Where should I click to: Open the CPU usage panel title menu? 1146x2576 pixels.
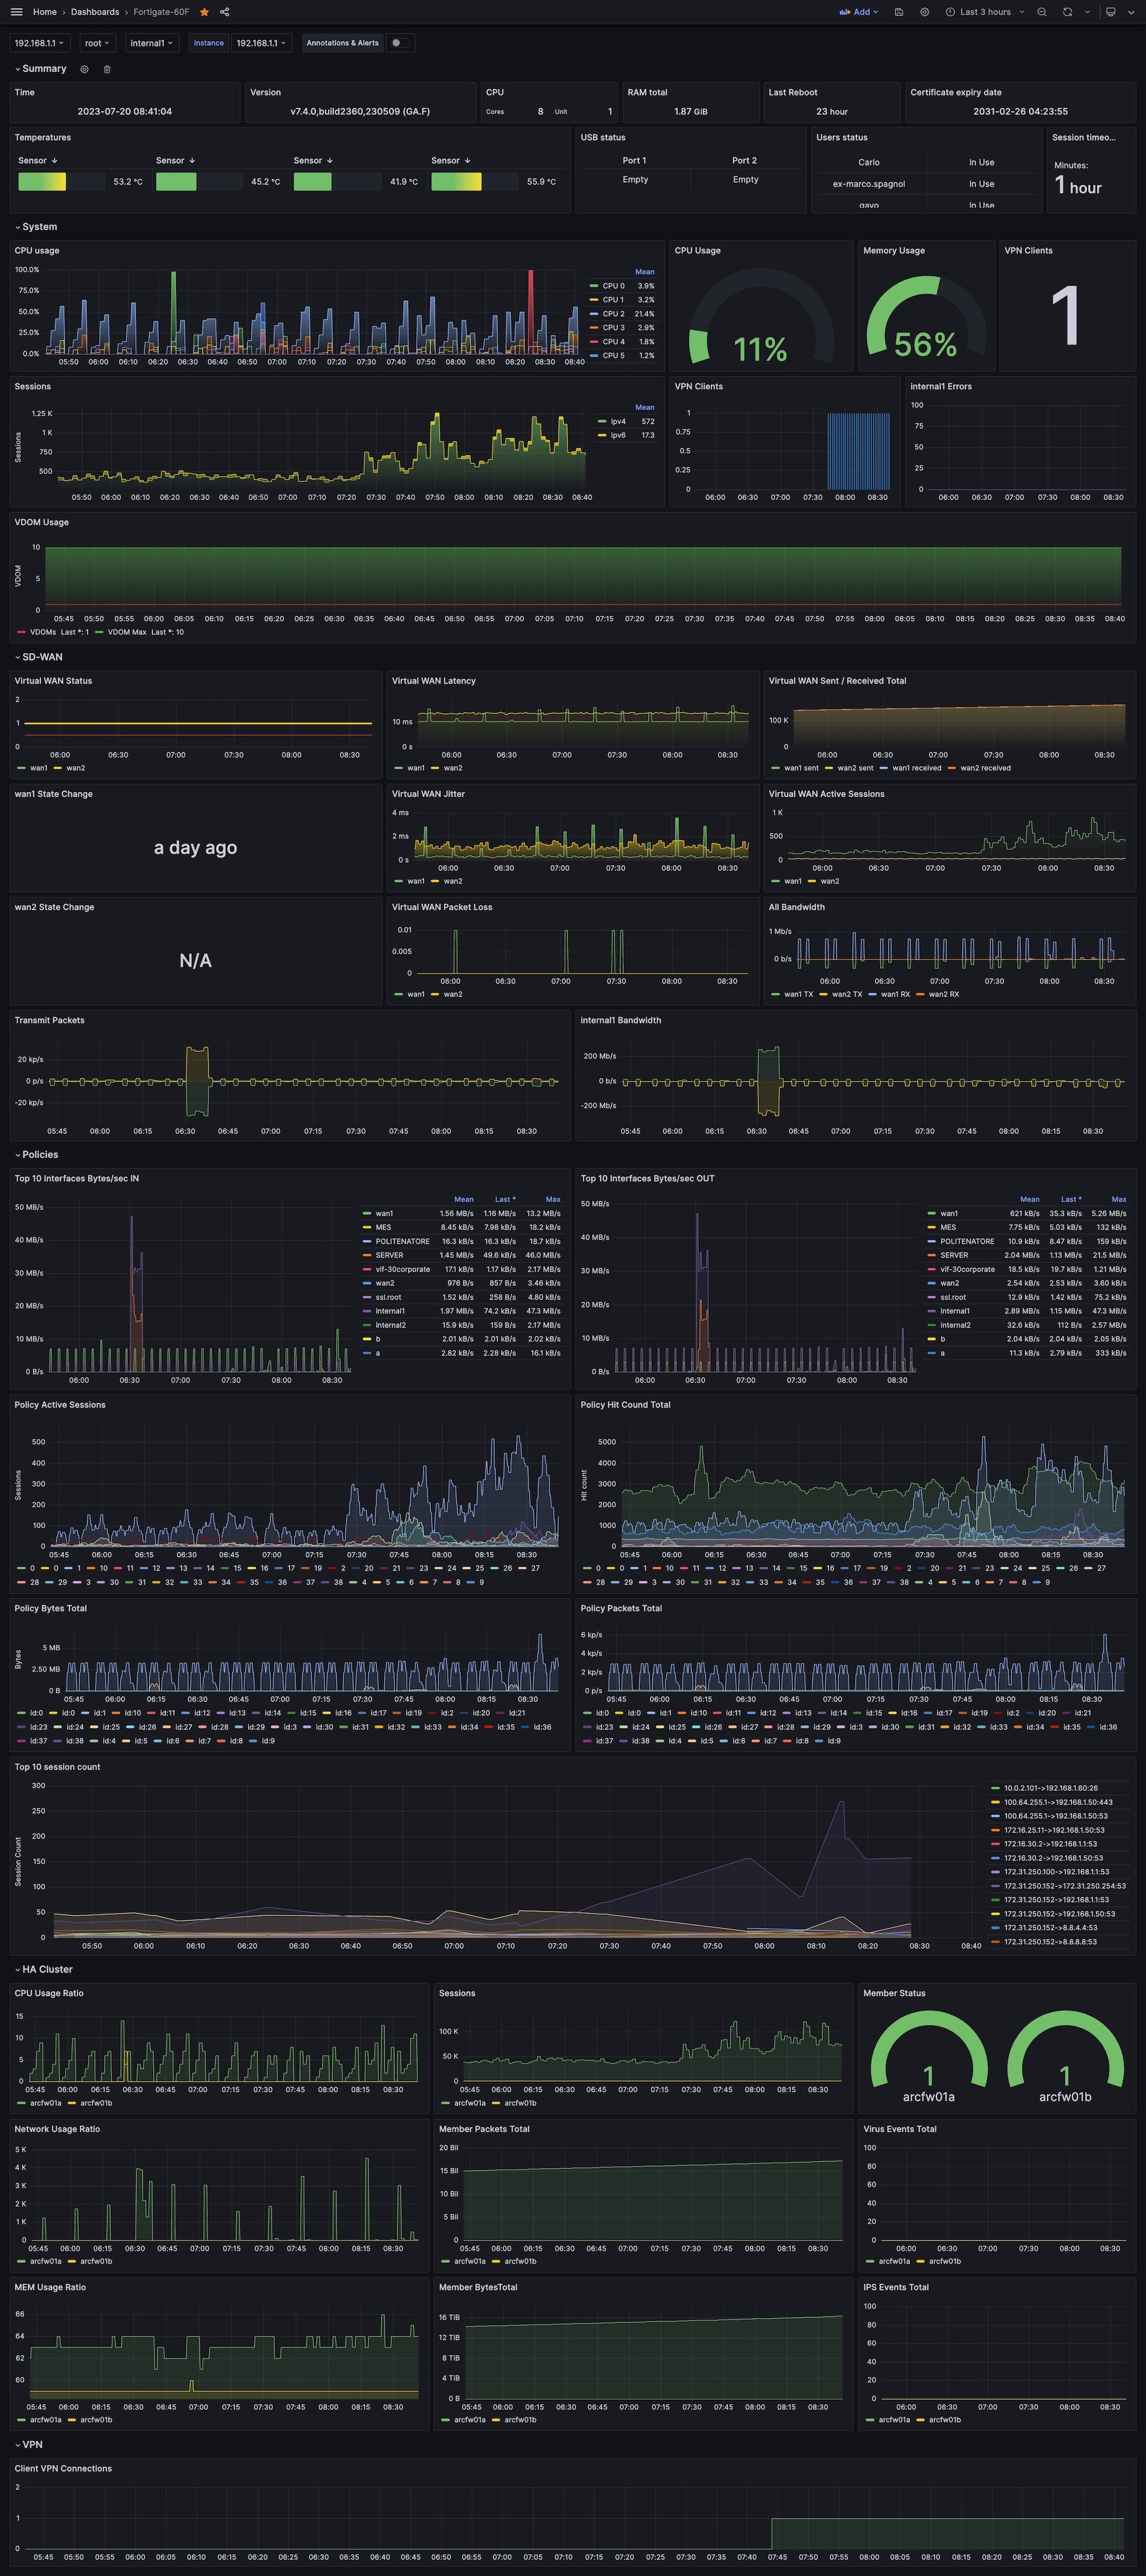pos(37,251)
